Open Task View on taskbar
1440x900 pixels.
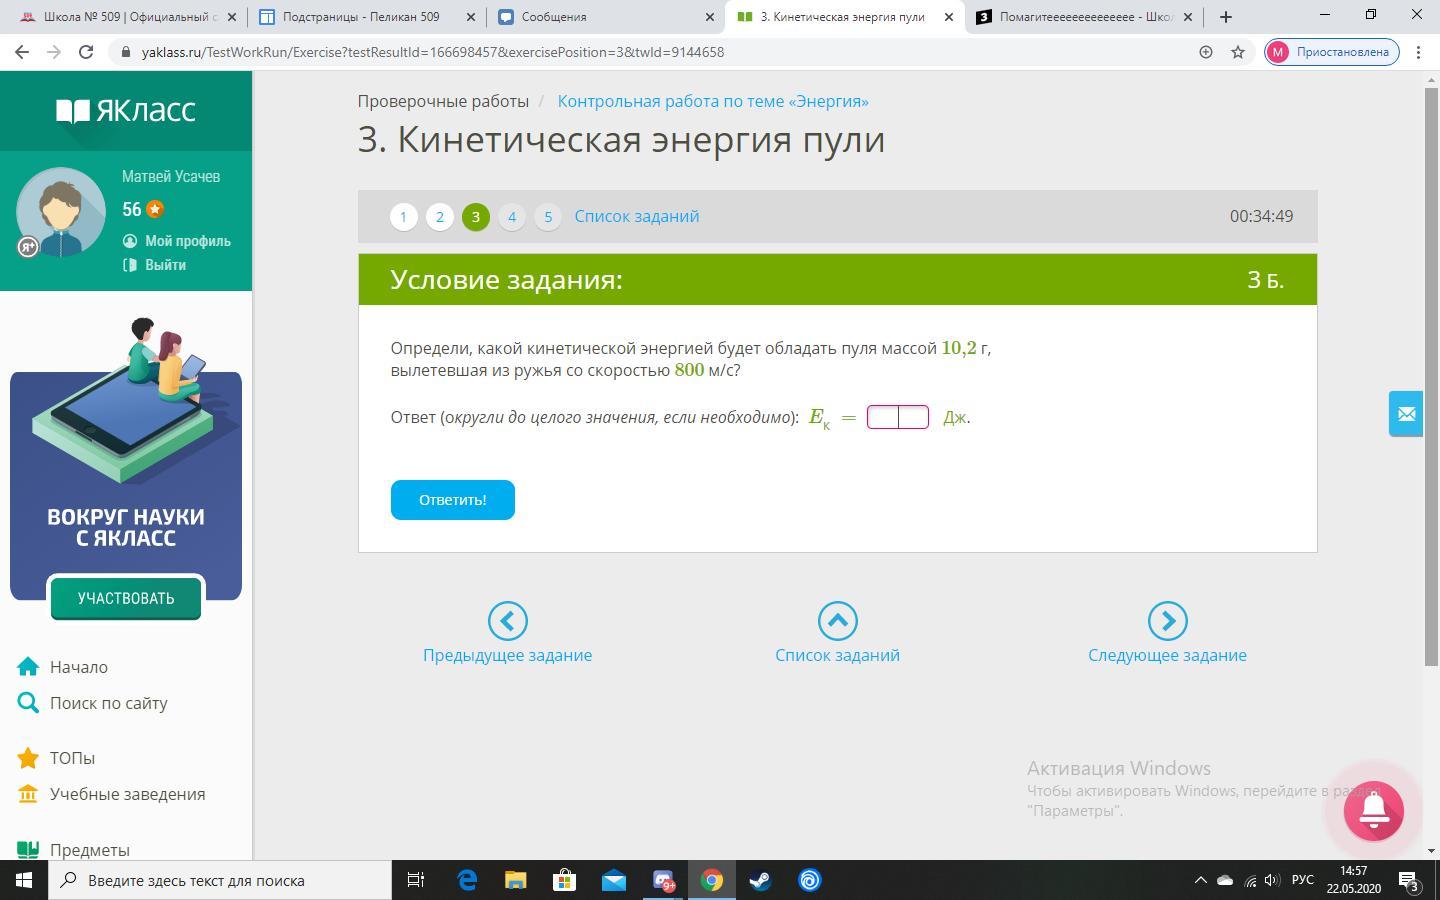click(x=416, y=880)
